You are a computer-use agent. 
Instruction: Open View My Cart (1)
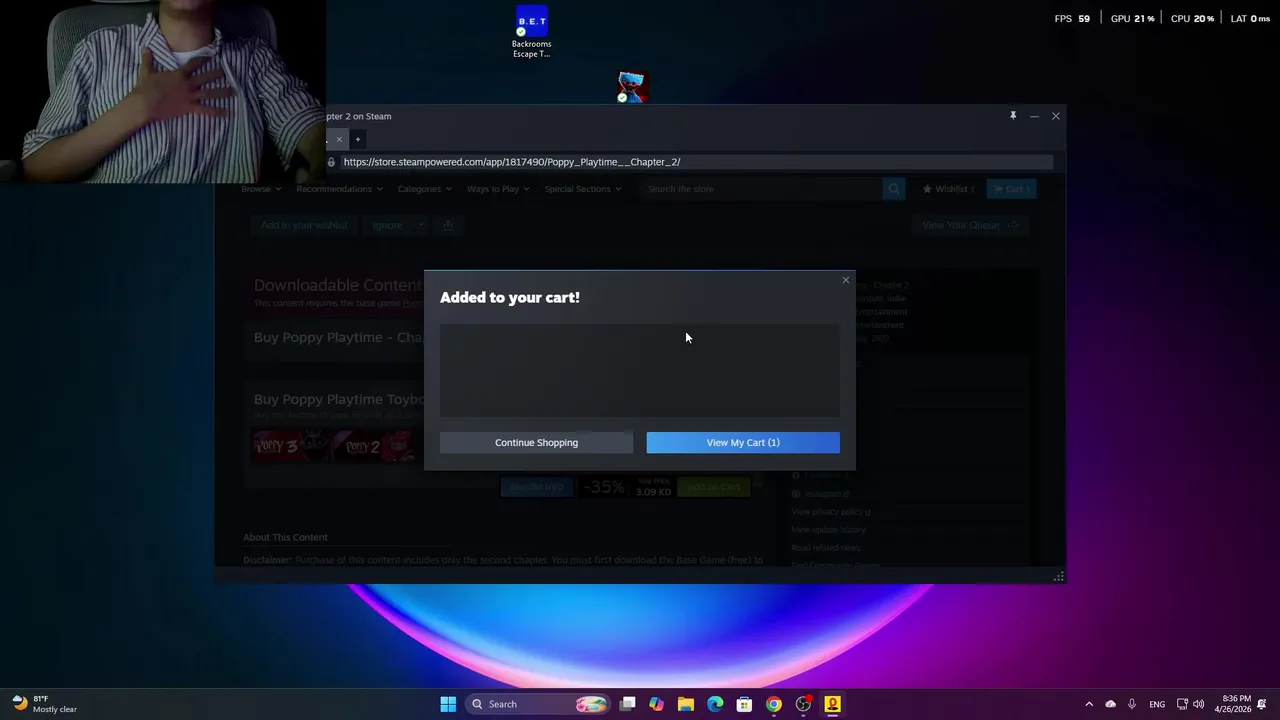pos(743,442)
